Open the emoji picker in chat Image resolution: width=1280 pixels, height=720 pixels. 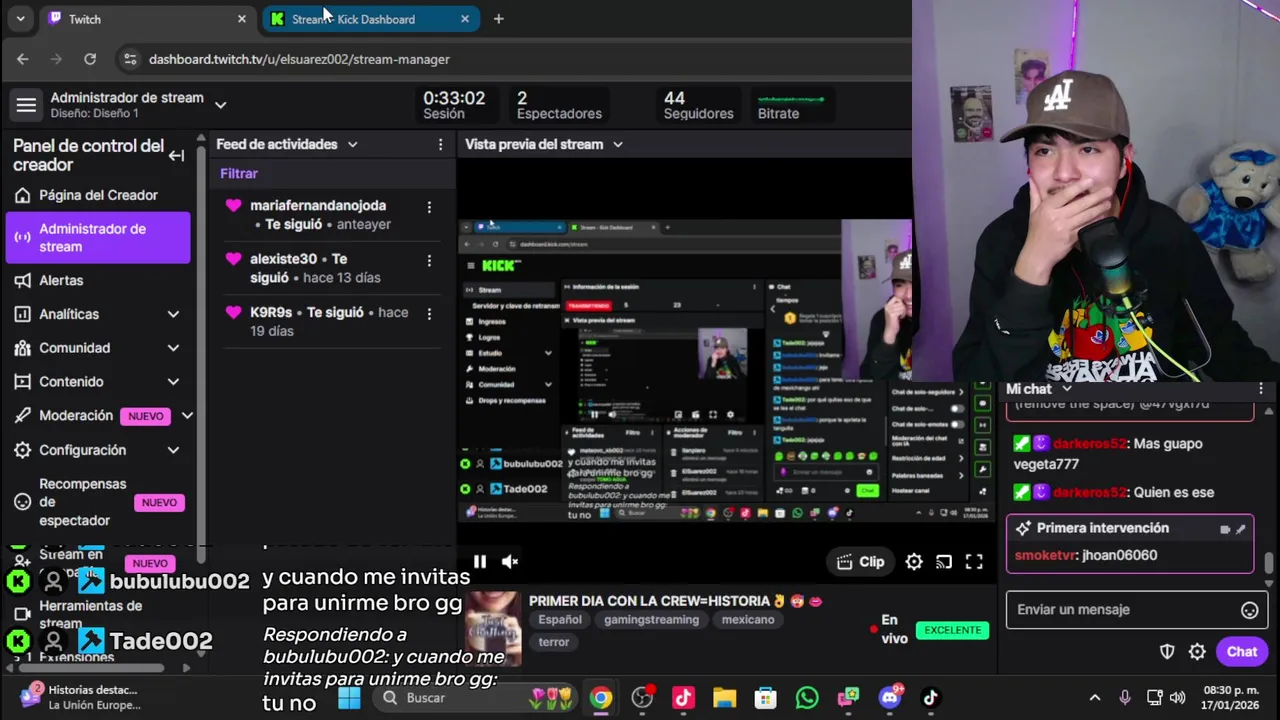pyautogui.click(x=1250, y=610)
